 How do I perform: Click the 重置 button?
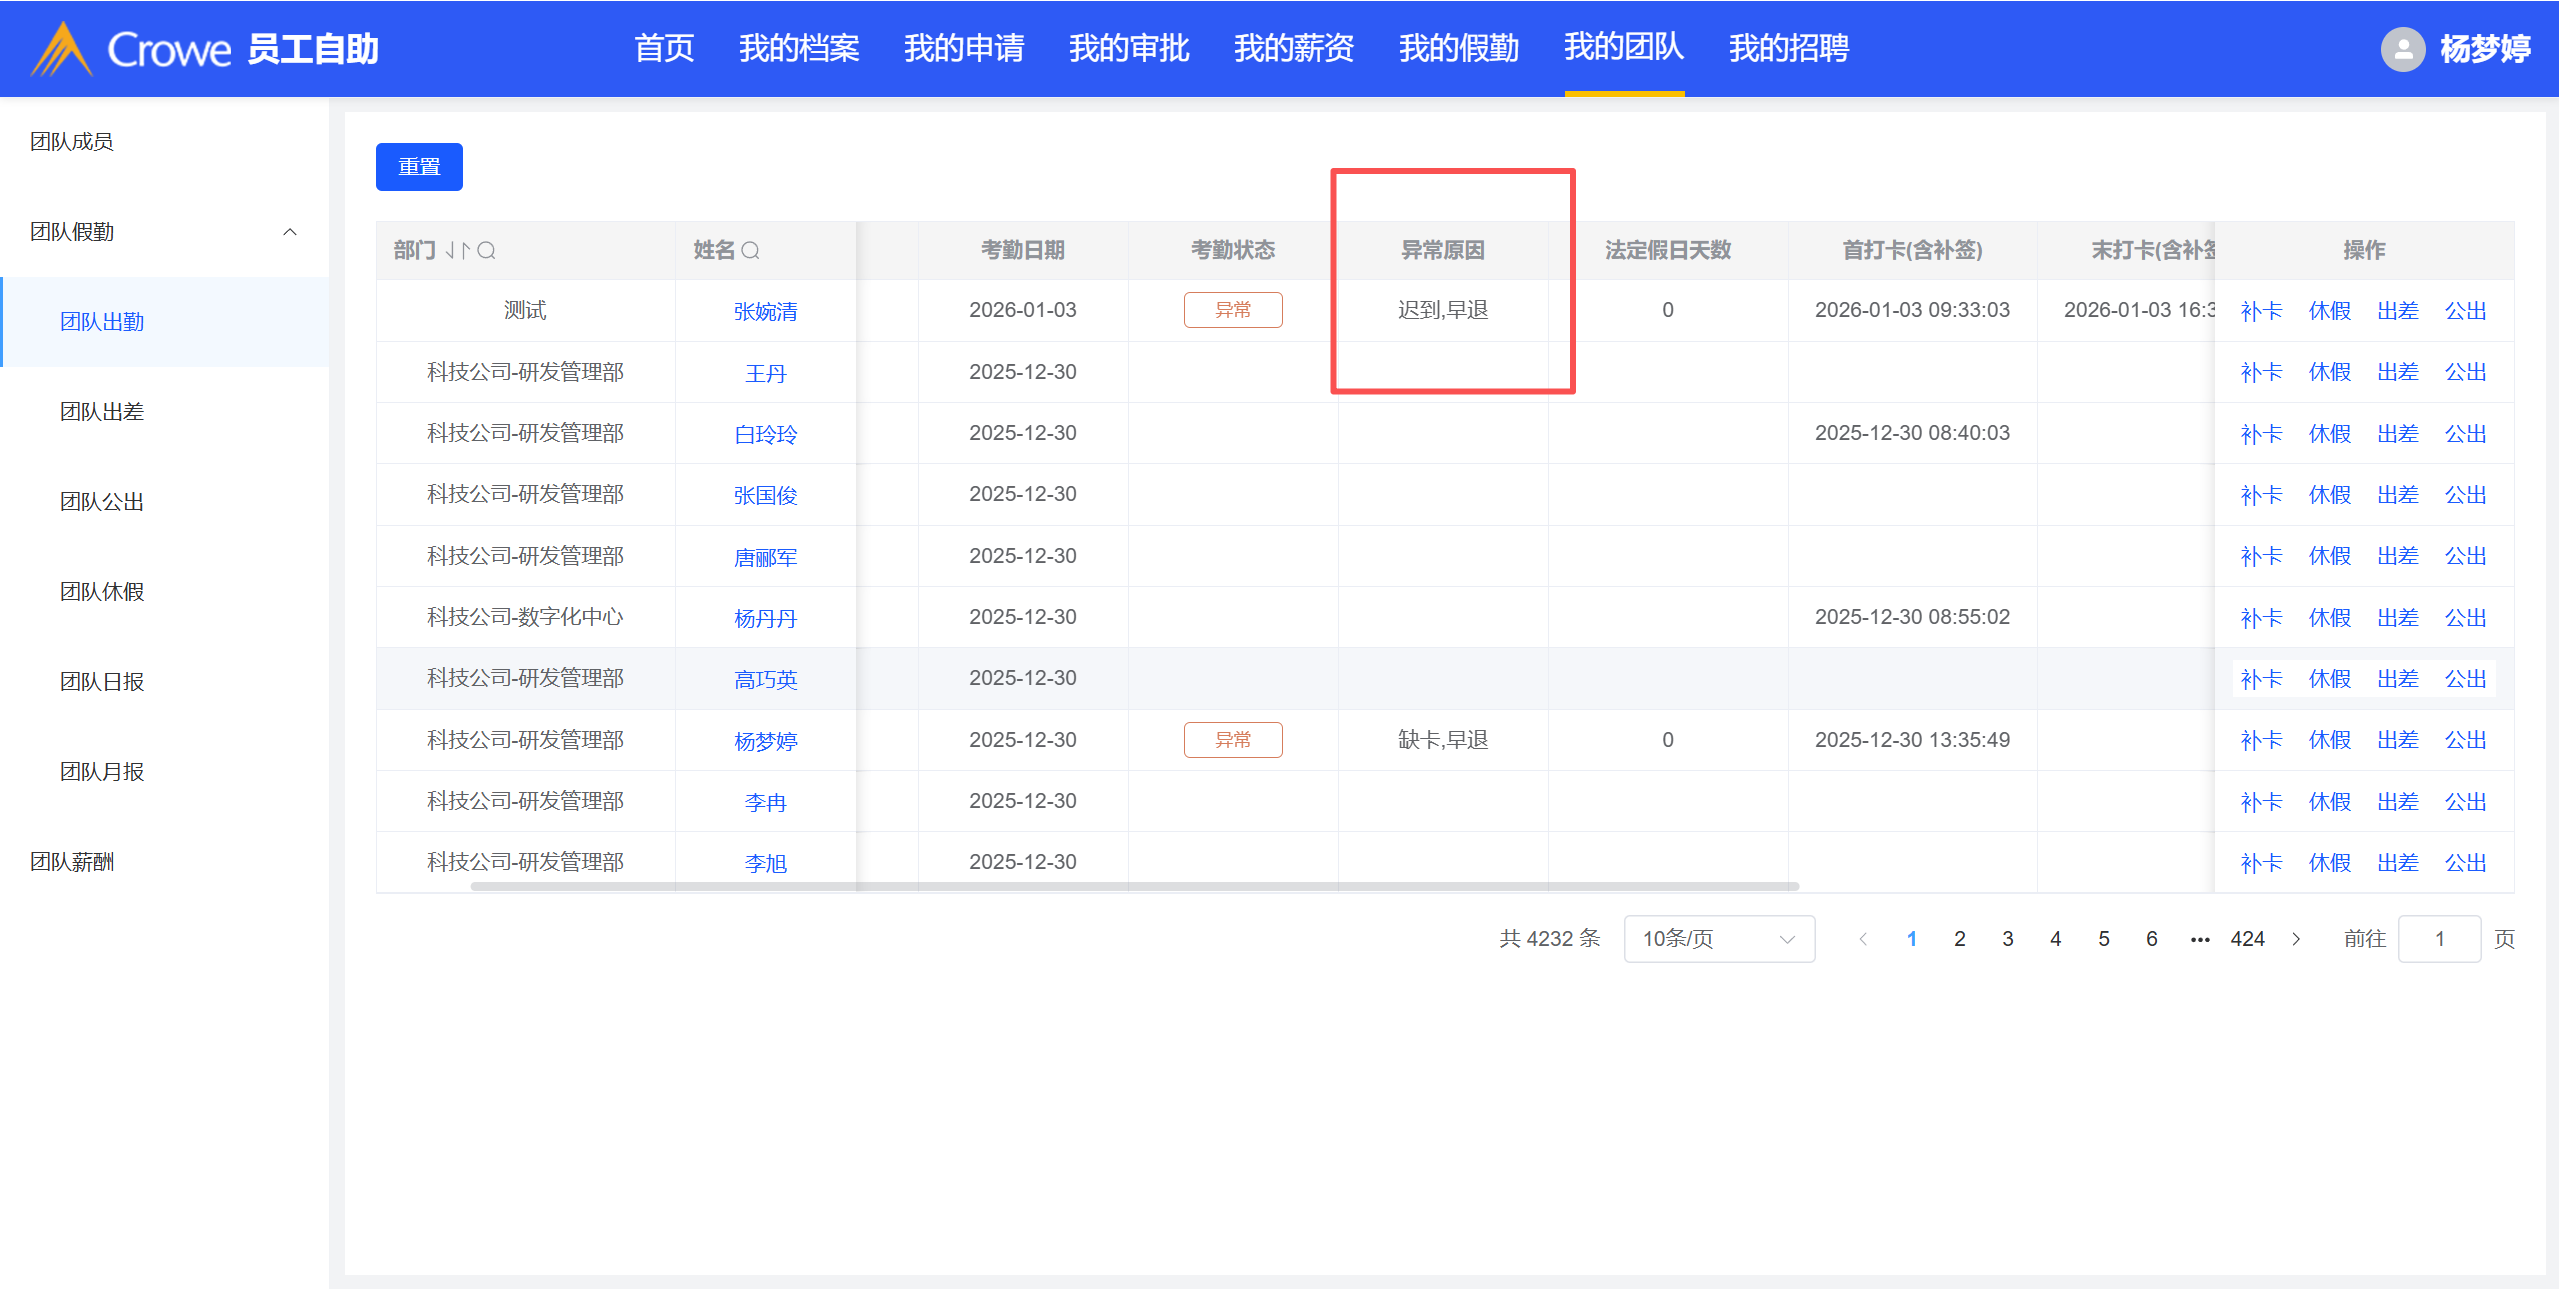click(419, 167)
